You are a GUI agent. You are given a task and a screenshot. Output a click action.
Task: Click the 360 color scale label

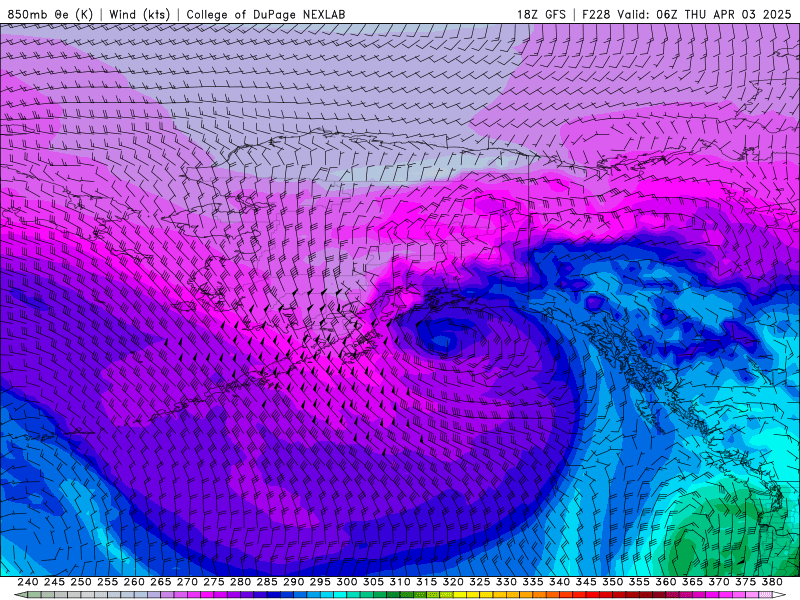click(666, 582)
